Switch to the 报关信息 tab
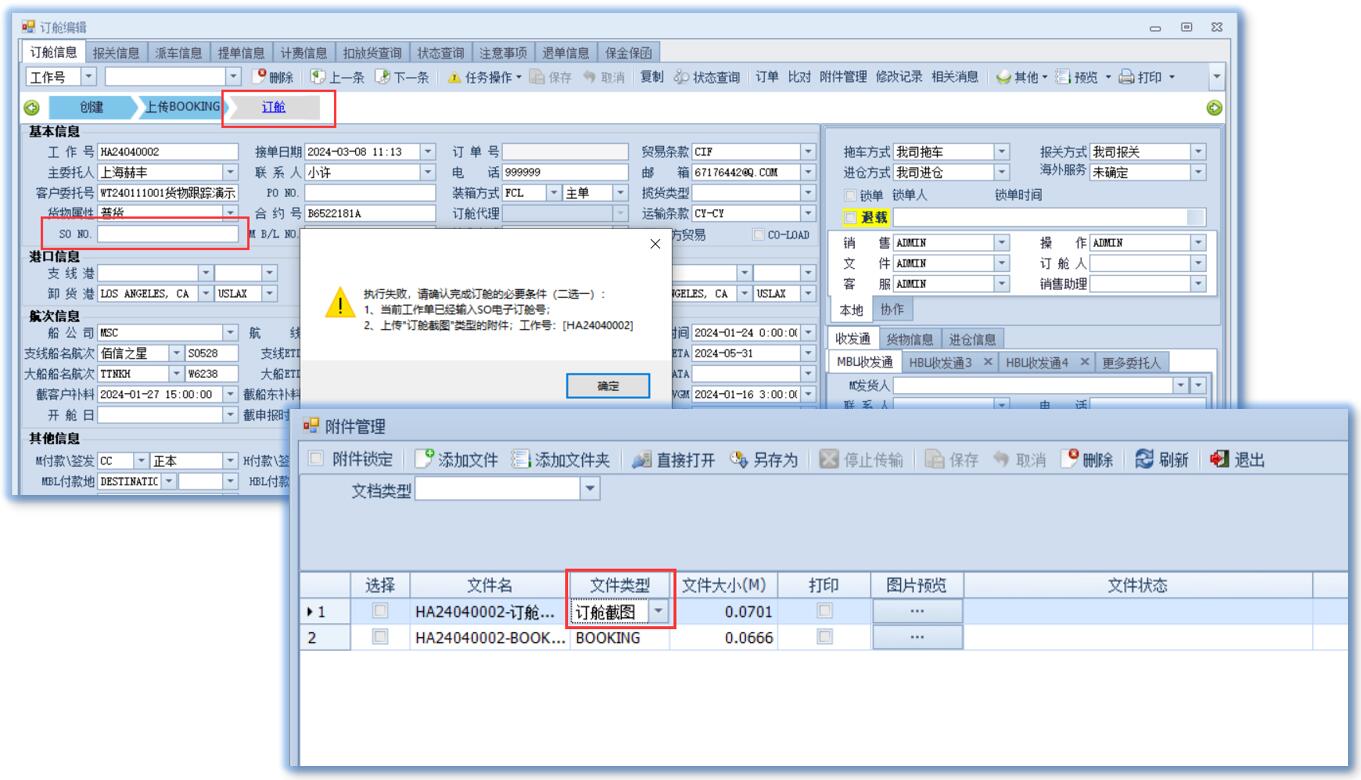This screenshot has height=780, width=1361. click(117, 53)
